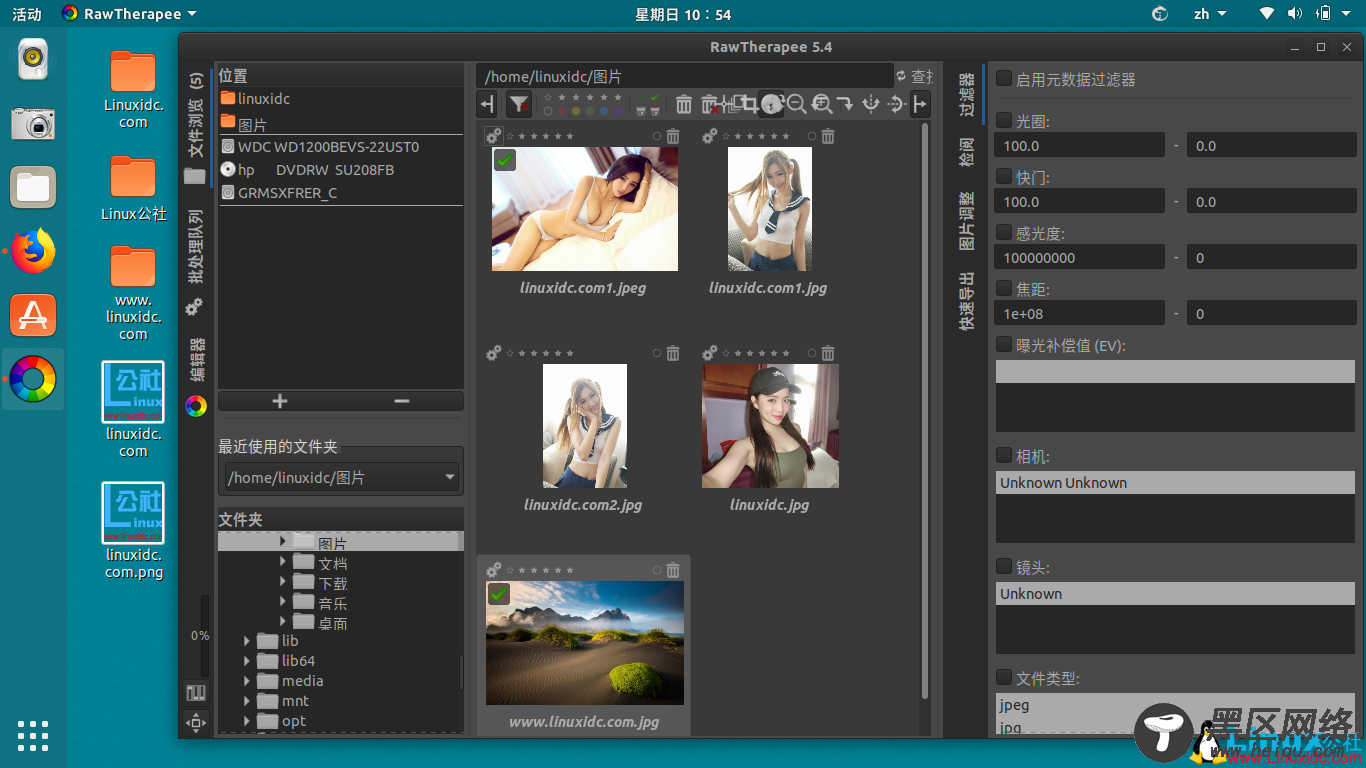Click gear icon above linuxidc.com2.jpg thumbnail
The image size is (1366, 768).
tap(493, 353)
